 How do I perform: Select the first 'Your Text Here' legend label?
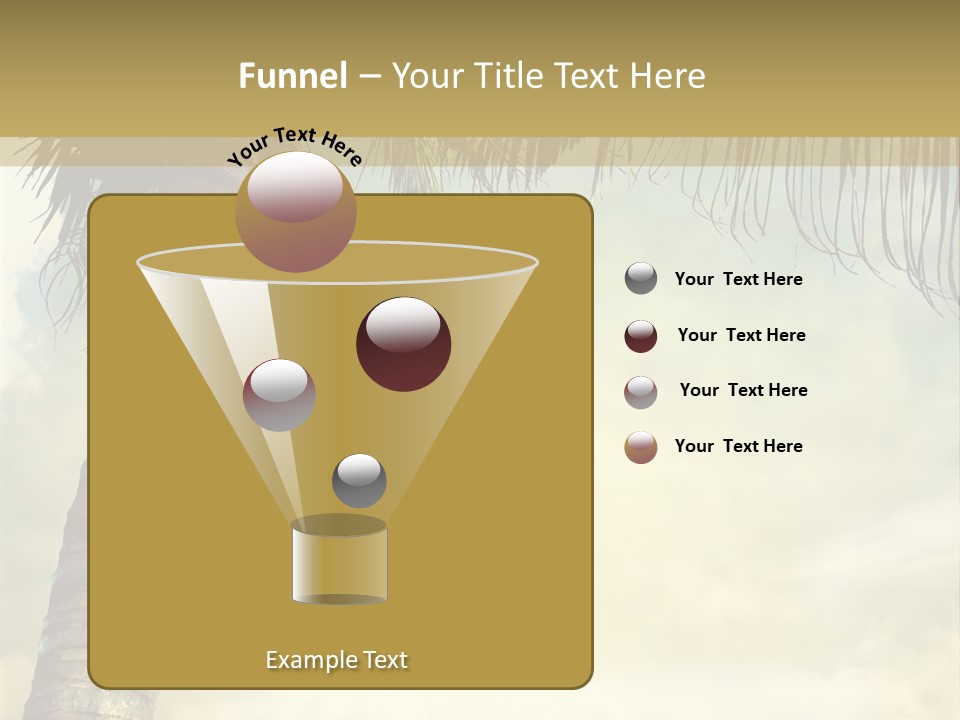click(738, 279)
